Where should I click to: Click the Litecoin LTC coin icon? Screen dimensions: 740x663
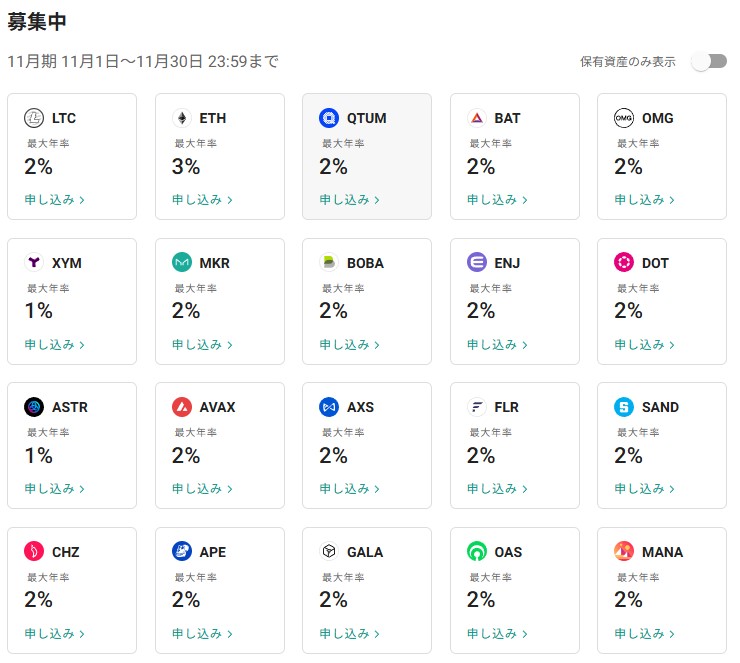tap(34, 118)
